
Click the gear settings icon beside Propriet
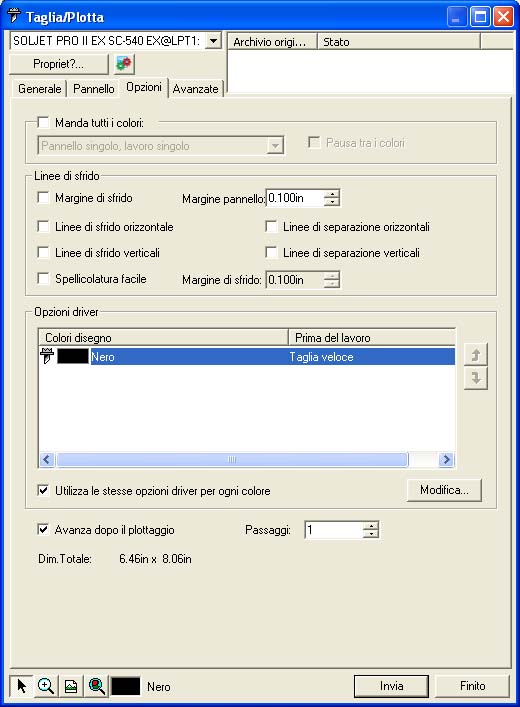coord(124,64)
